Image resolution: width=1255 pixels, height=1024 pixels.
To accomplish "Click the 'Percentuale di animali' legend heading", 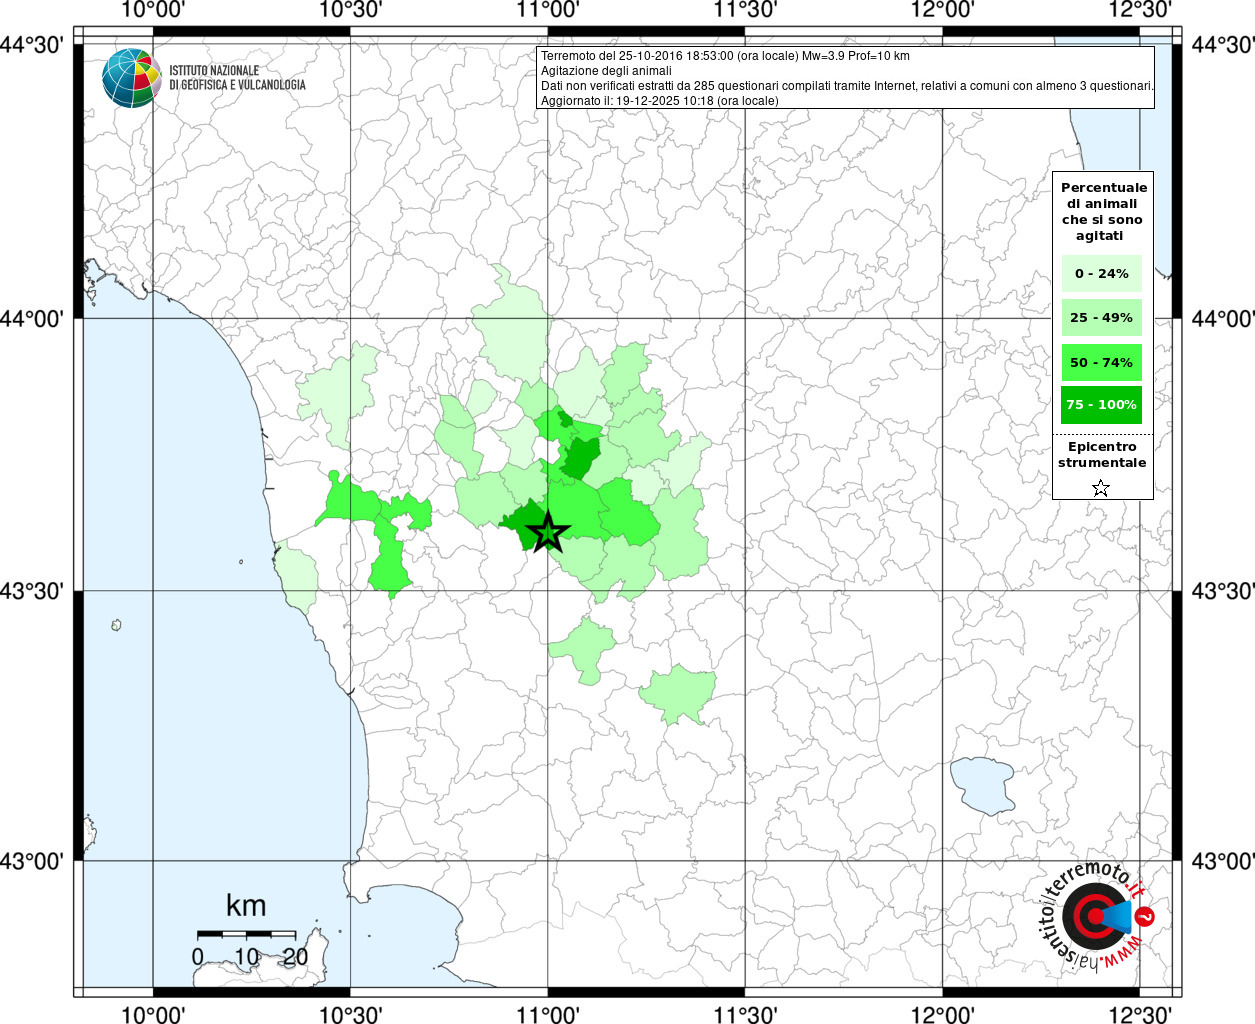I will (x=1103, y=211).
